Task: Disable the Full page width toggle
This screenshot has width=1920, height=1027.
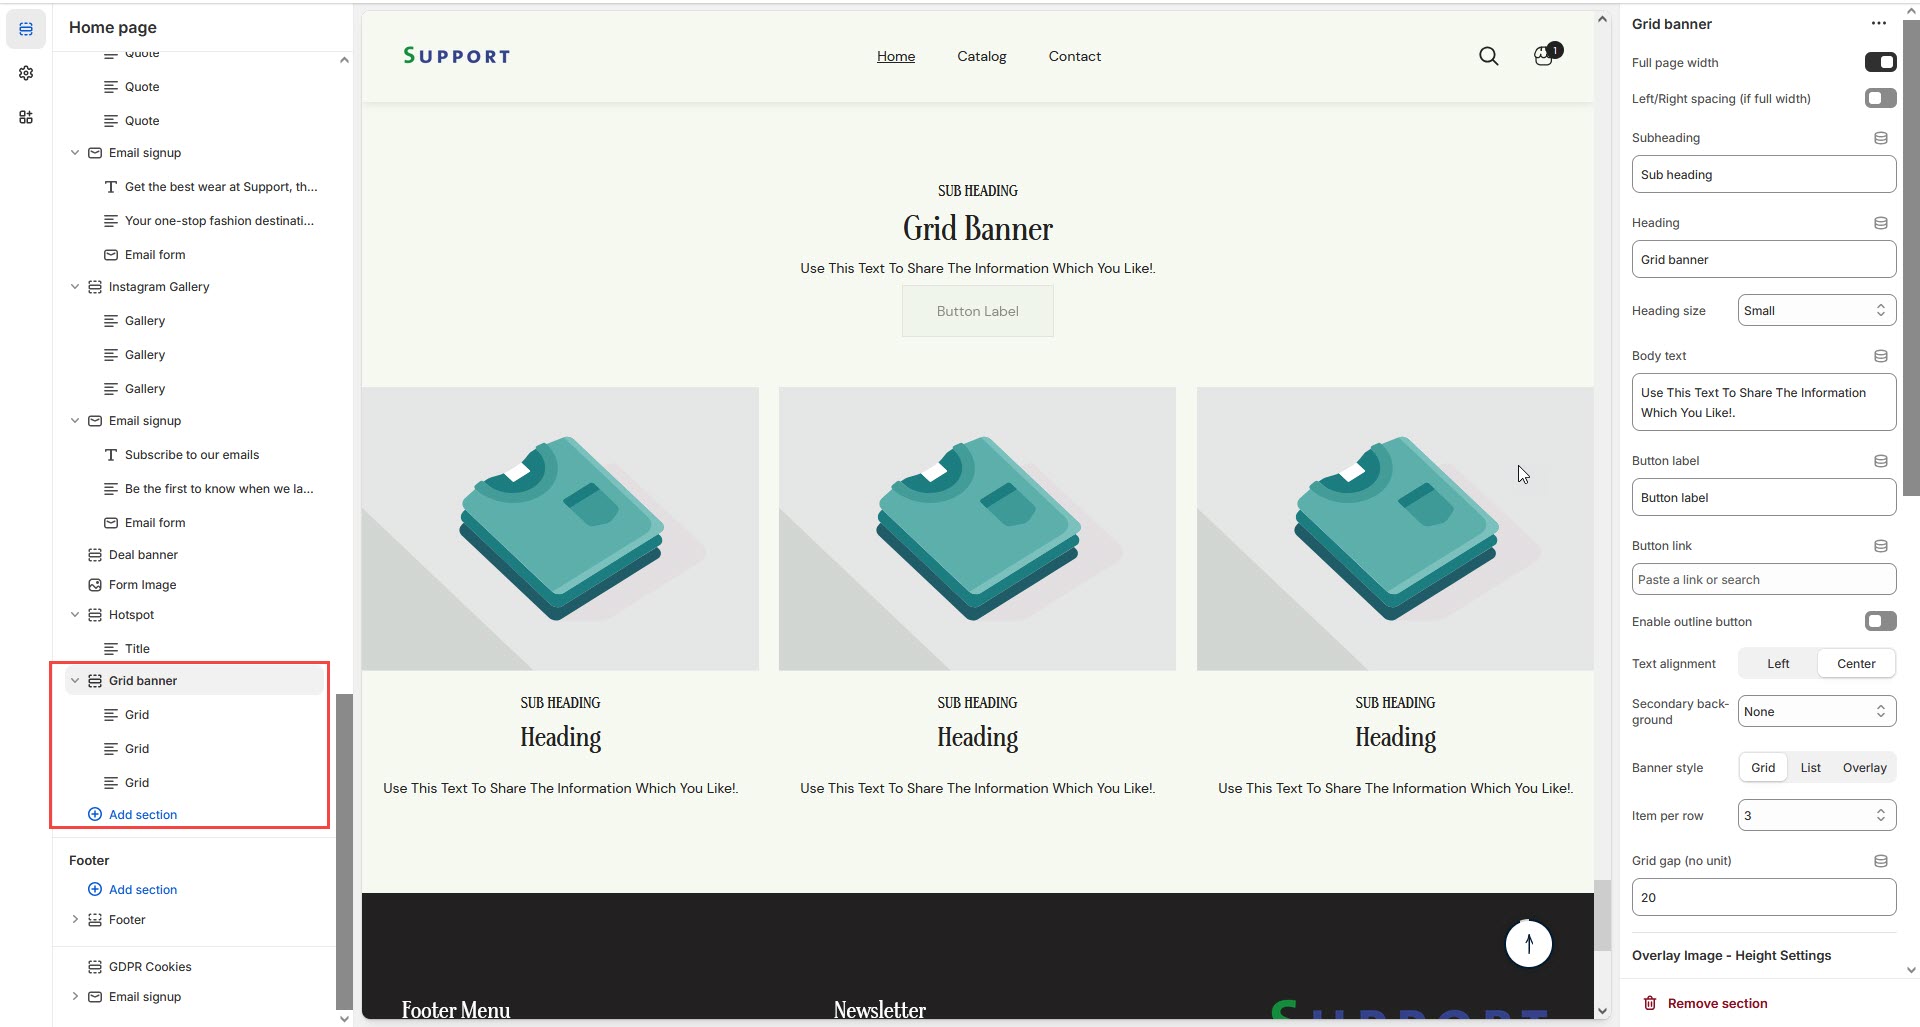Action: [1880, 63]
